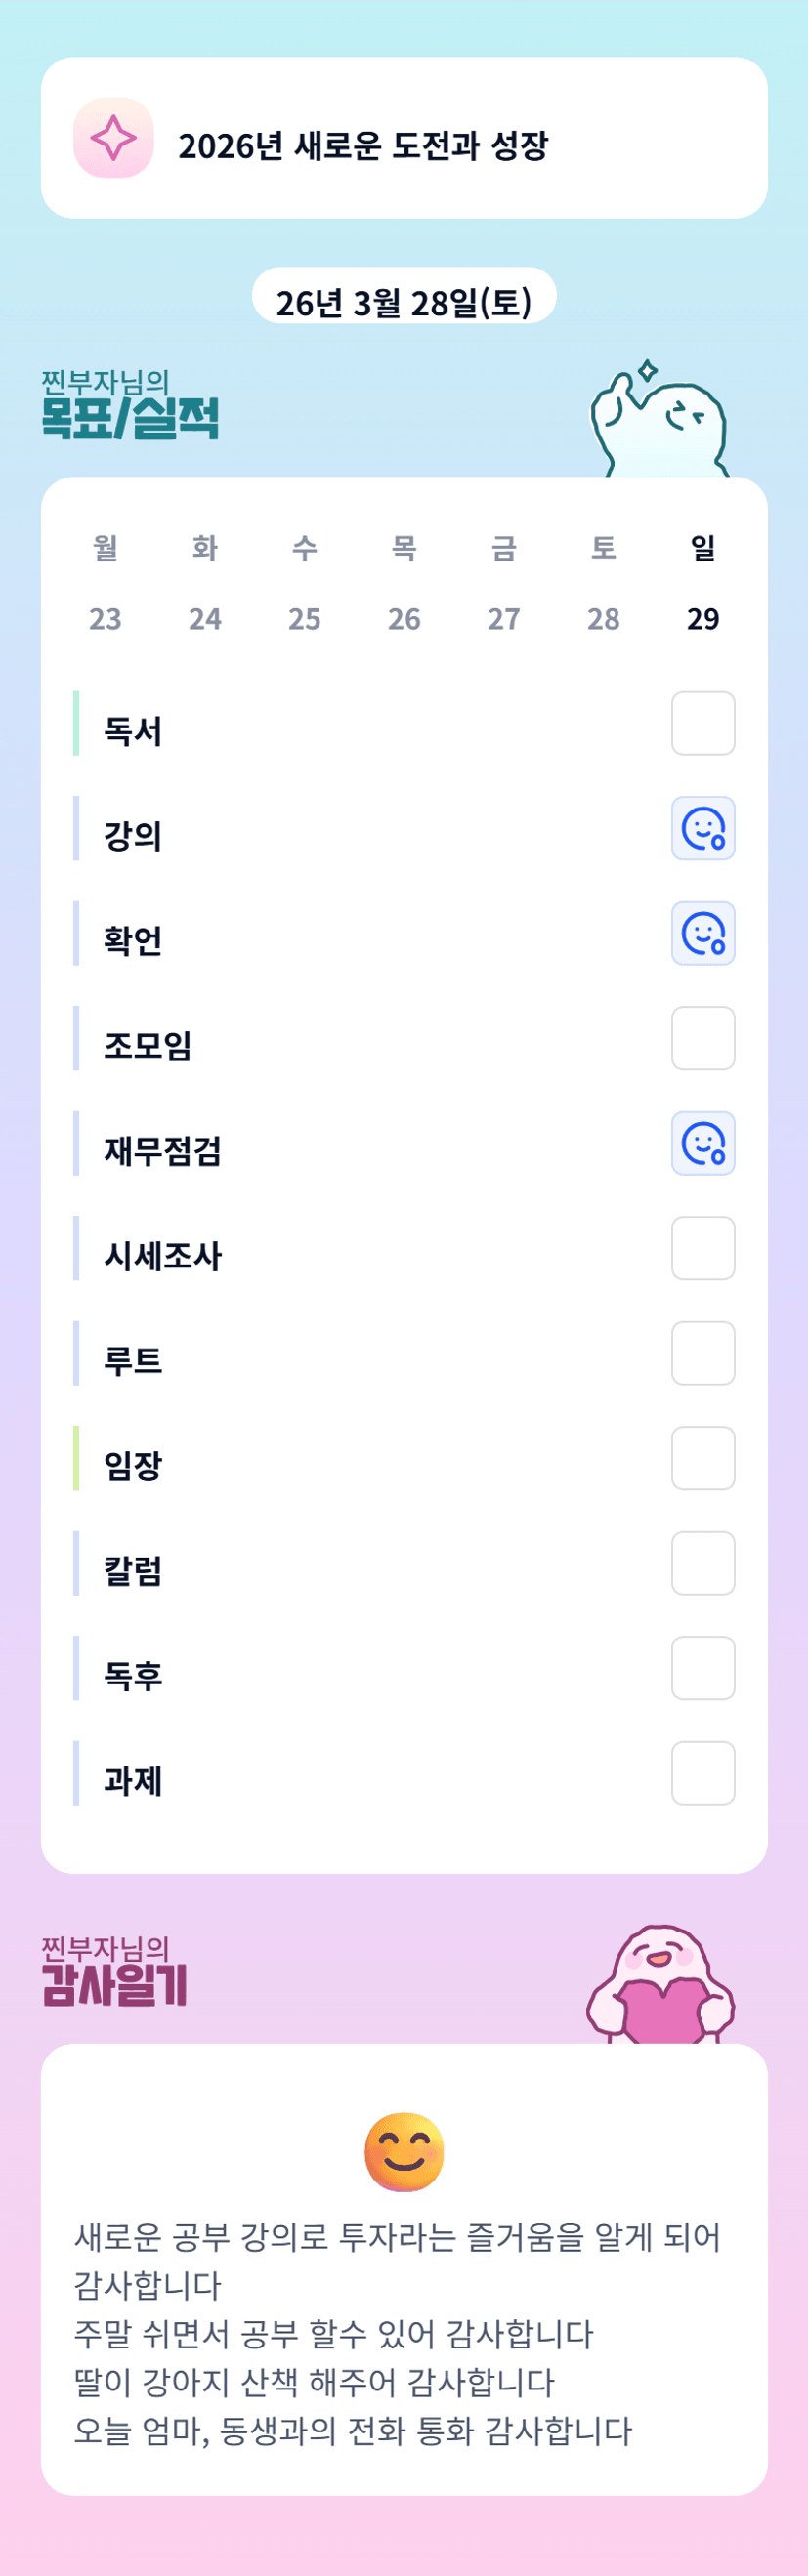Toggle the 임장 checkbox

coord(703,1458)
